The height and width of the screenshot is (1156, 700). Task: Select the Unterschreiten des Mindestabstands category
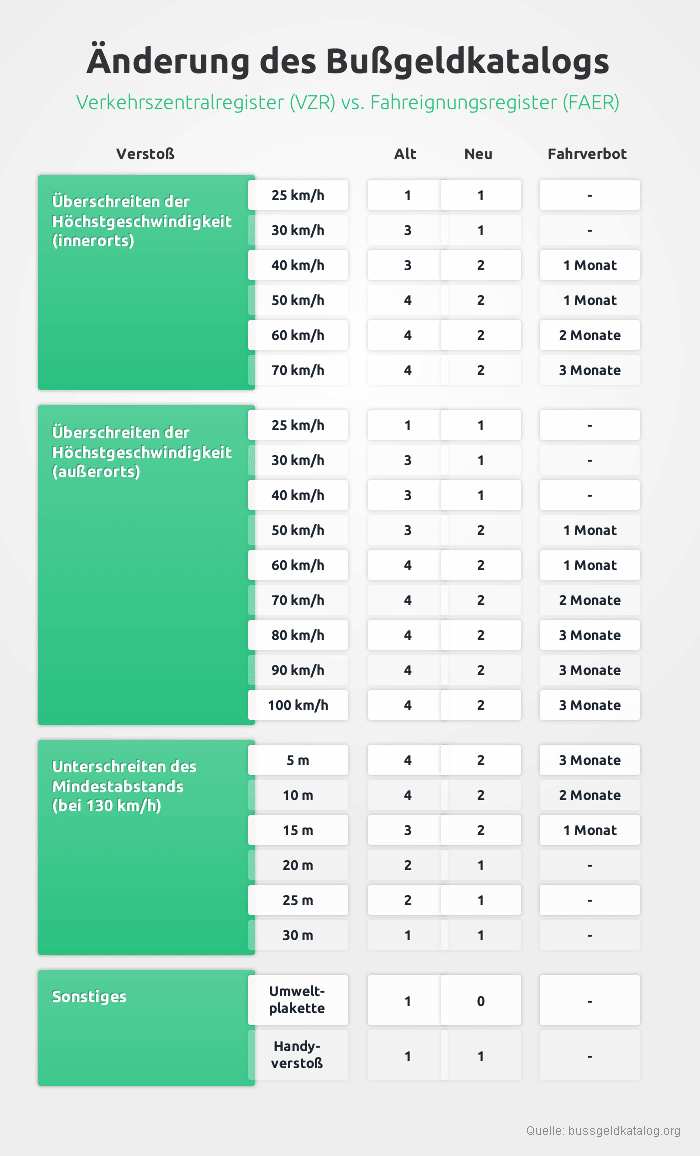tap(146, 847)
